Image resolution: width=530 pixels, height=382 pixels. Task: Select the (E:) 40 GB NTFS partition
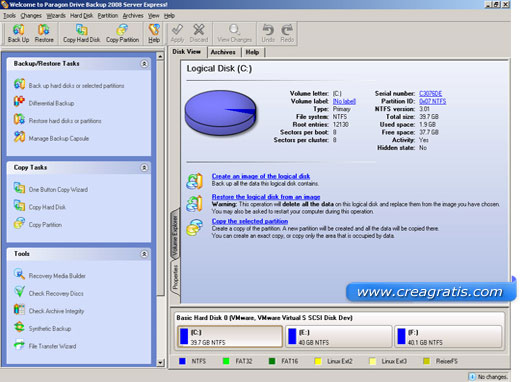click(x=339, y=337)
